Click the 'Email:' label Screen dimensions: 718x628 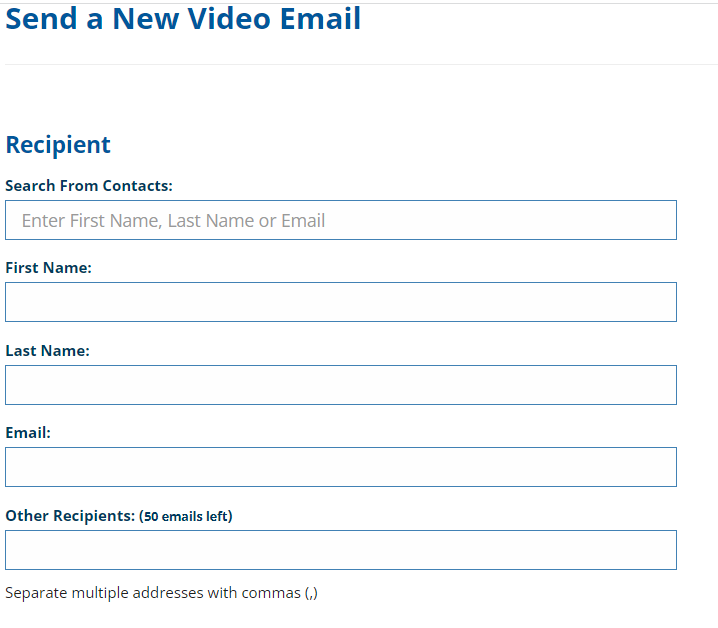(28, 432)
